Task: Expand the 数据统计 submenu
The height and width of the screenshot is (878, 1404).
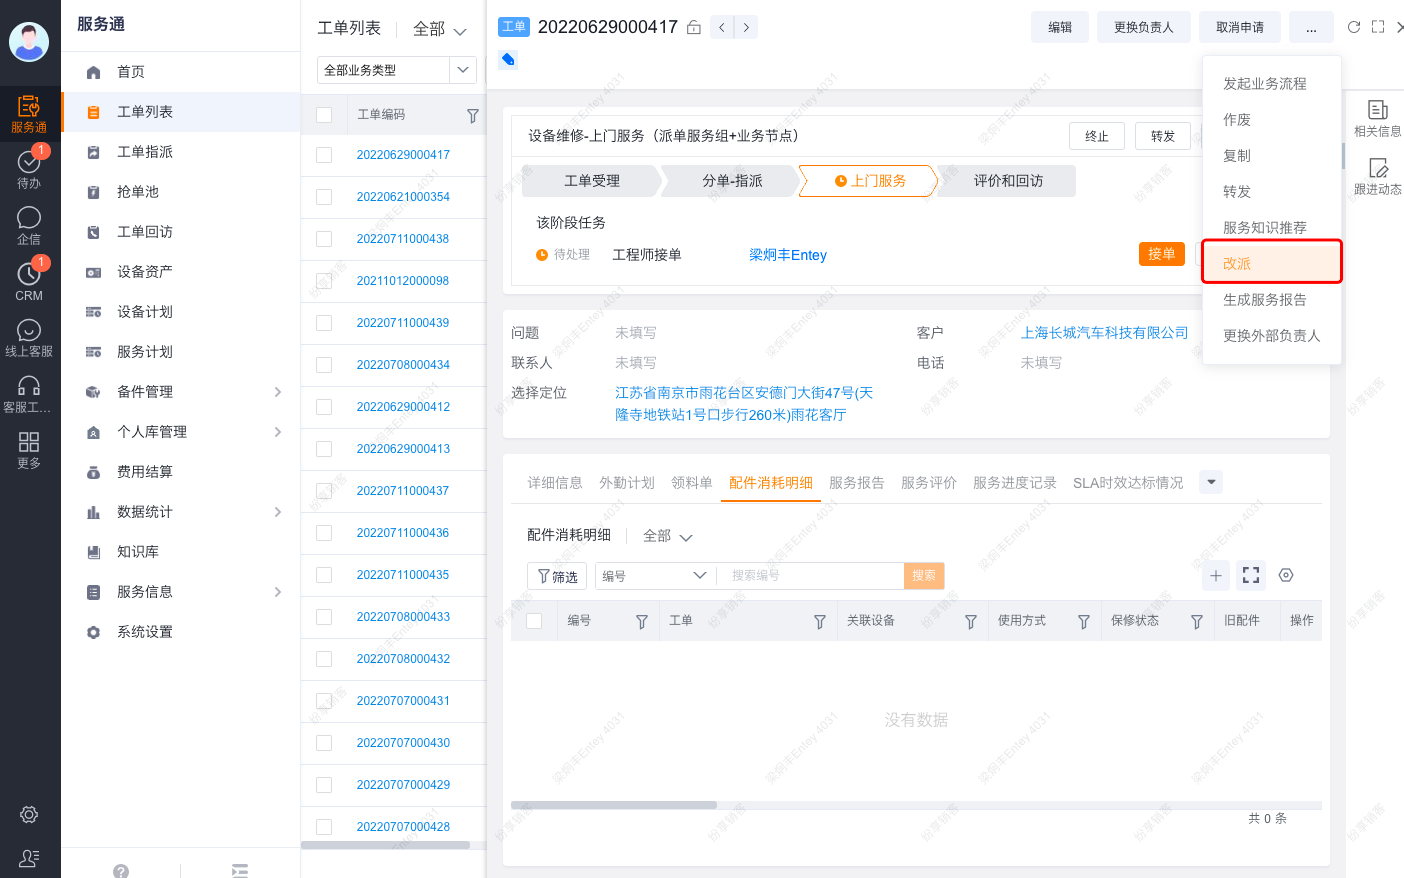Action: click(x=278, y=512)
